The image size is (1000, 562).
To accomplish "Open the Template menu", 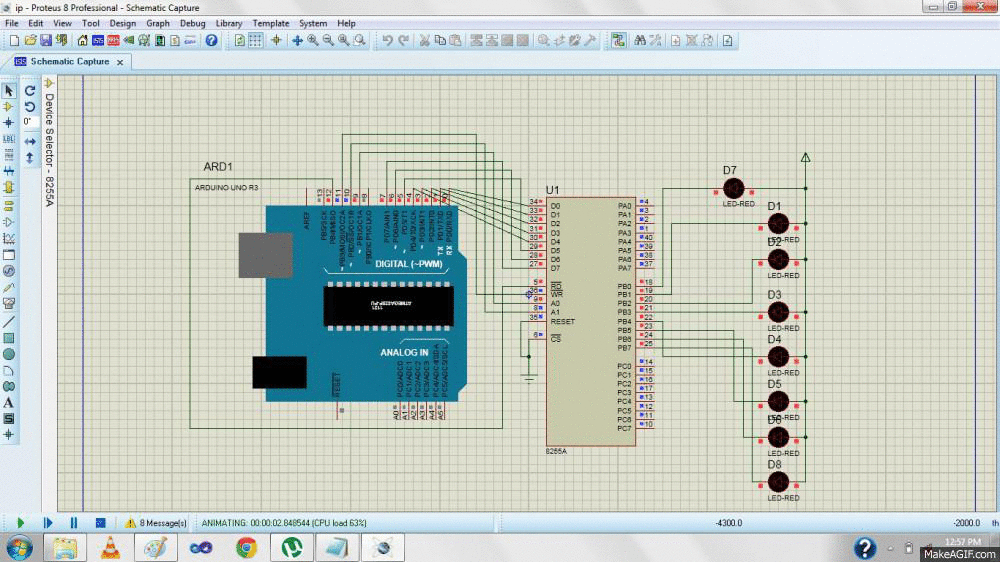I will [x=270, y=23].
